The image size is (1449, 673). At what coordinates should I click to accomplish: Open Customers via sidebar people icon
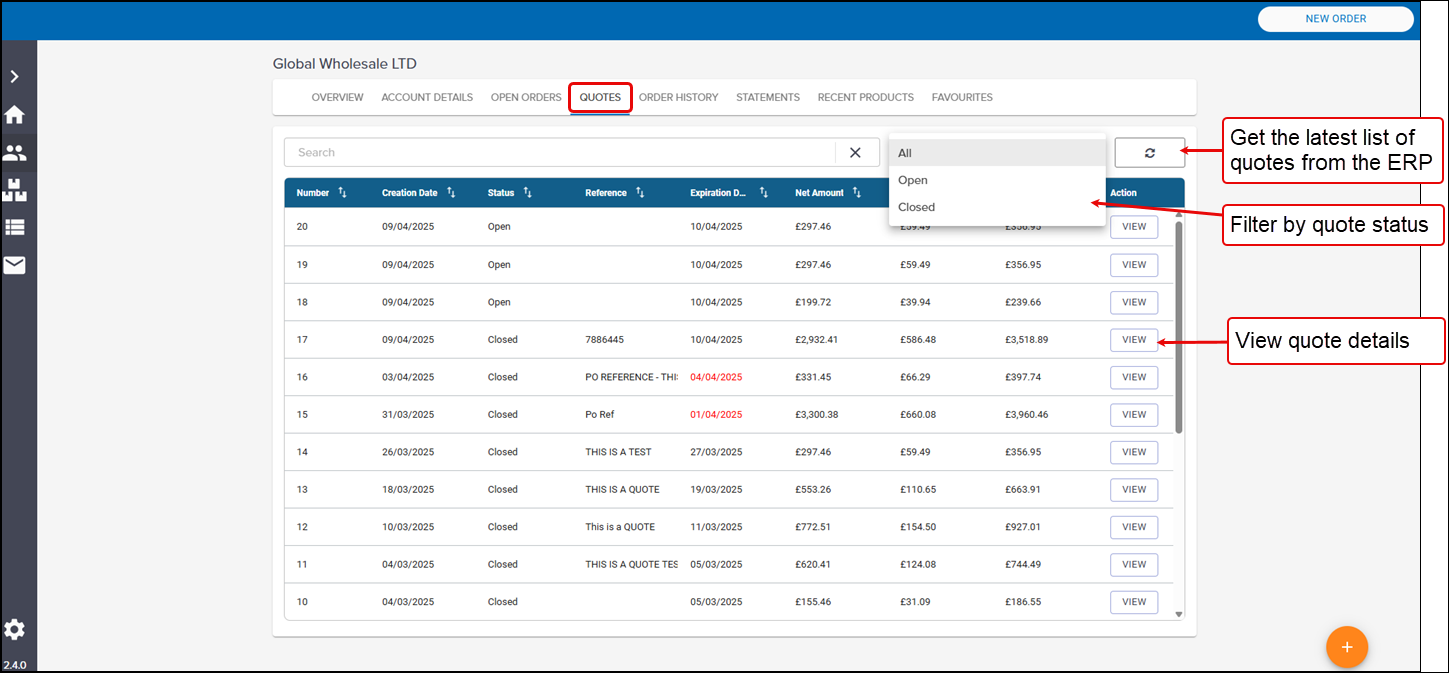15,153
